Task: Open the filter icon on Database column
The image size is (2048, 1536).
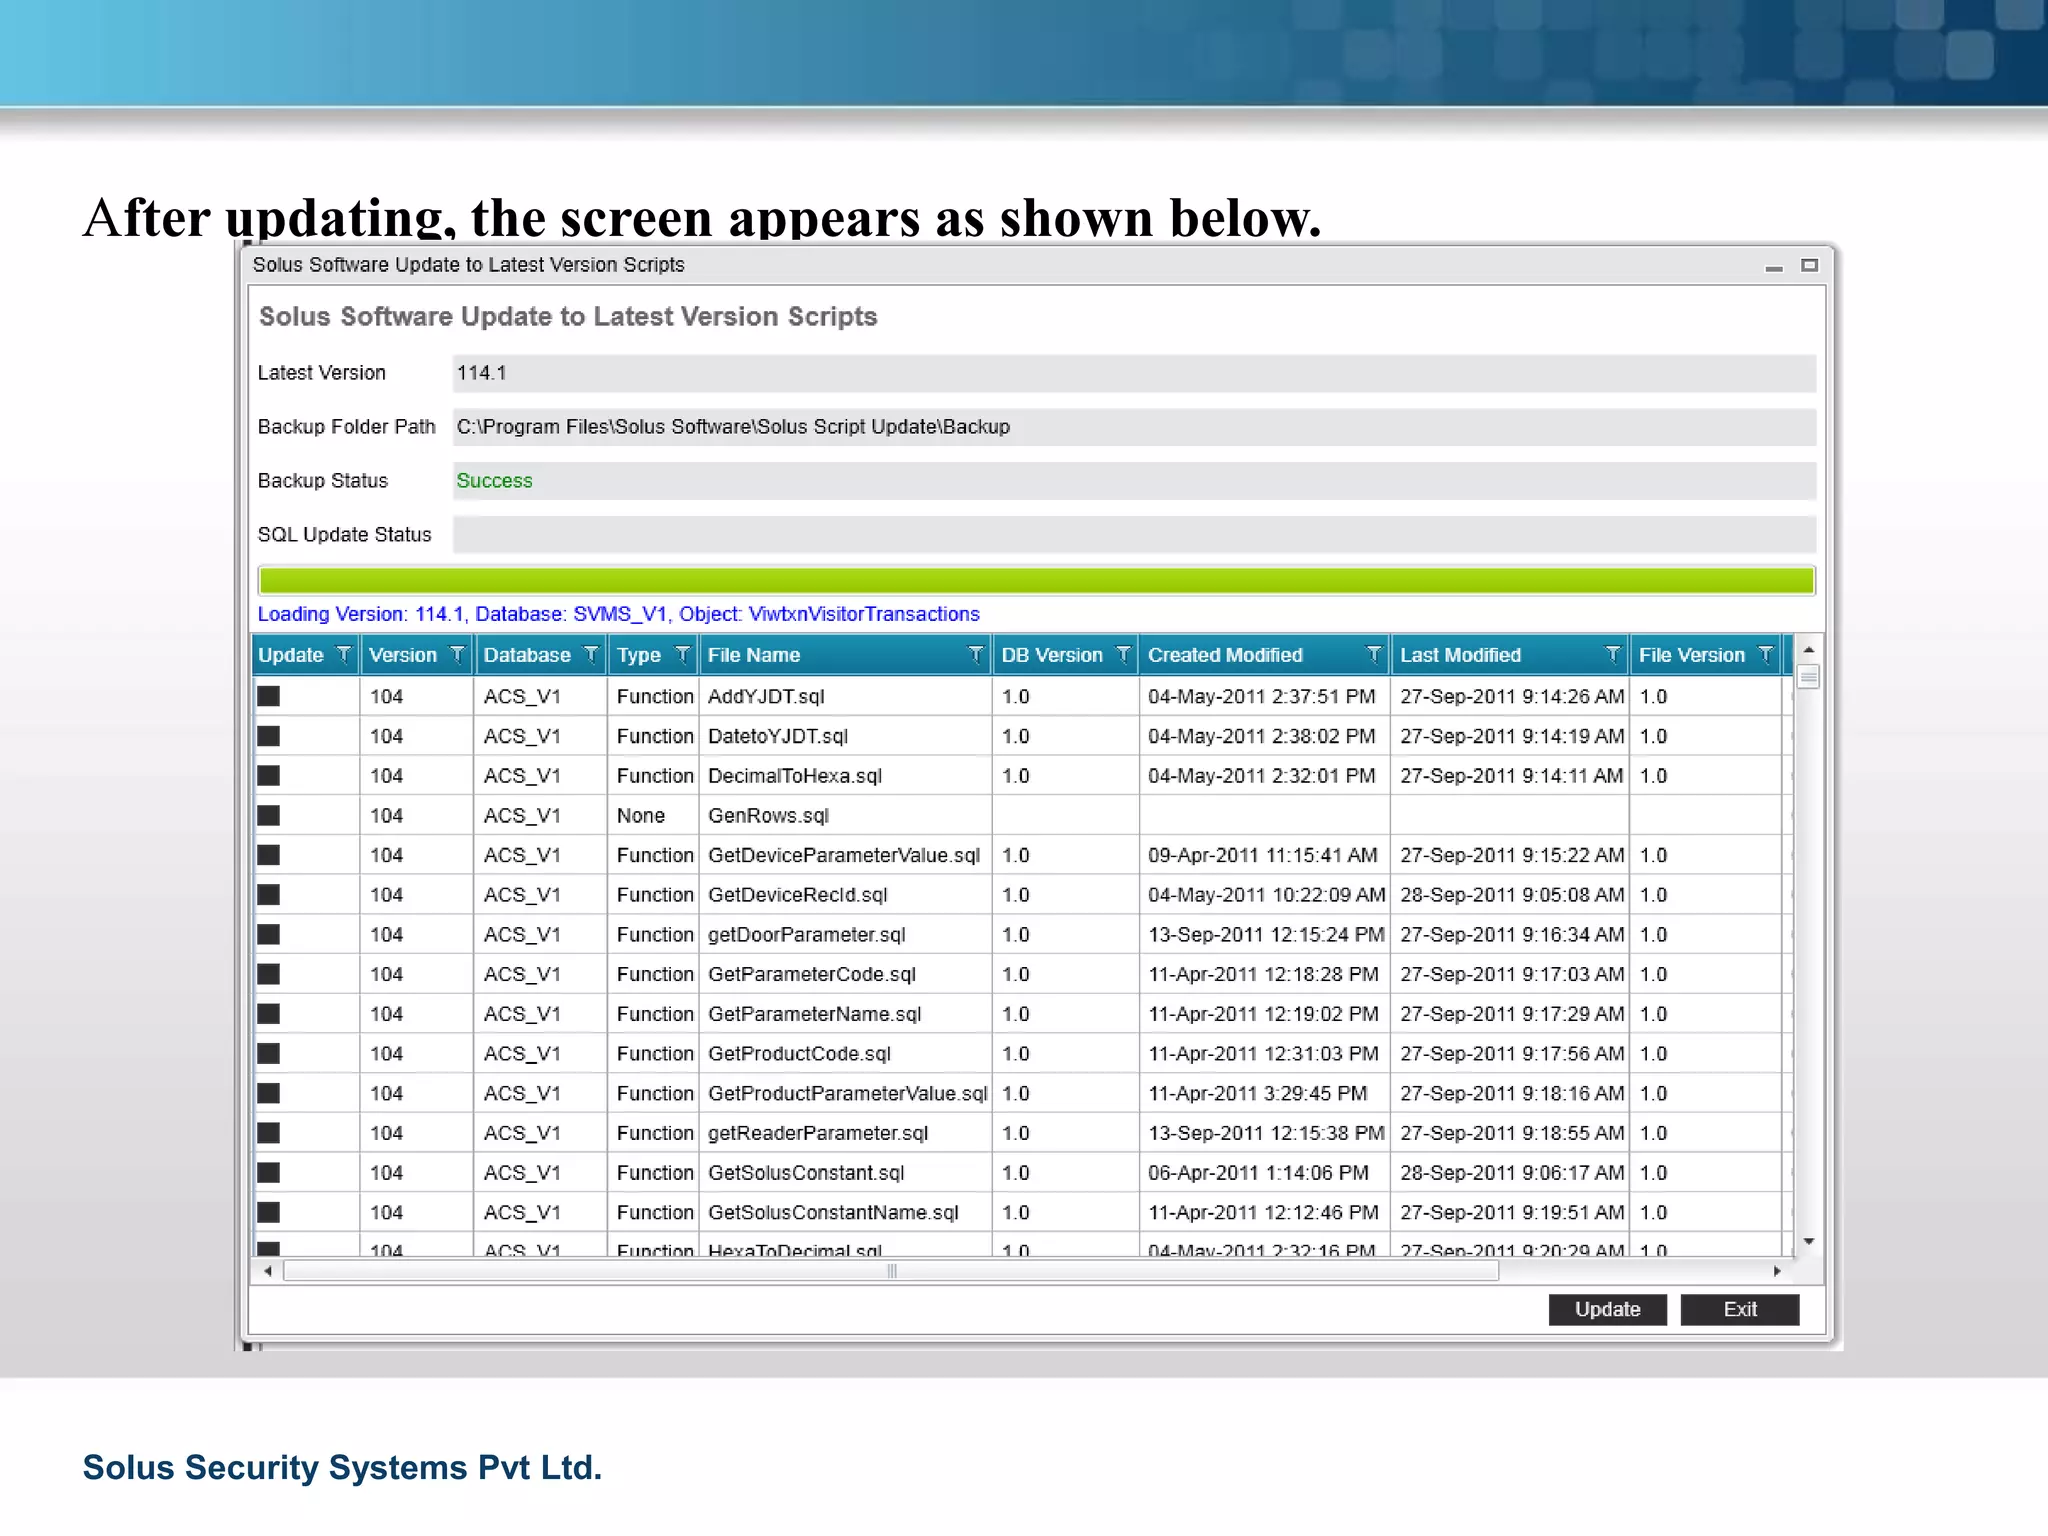Action: 591,655
